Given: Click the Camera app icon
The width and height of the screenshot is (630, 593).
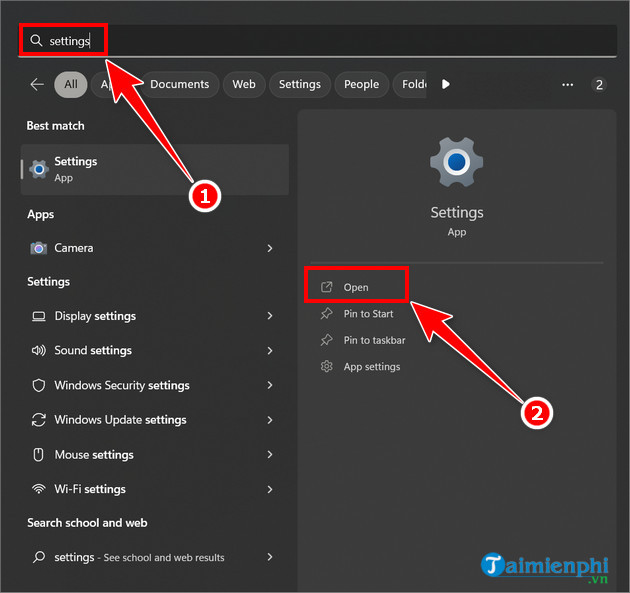Looking at the screenshot, I should click(x=39, y=248).
